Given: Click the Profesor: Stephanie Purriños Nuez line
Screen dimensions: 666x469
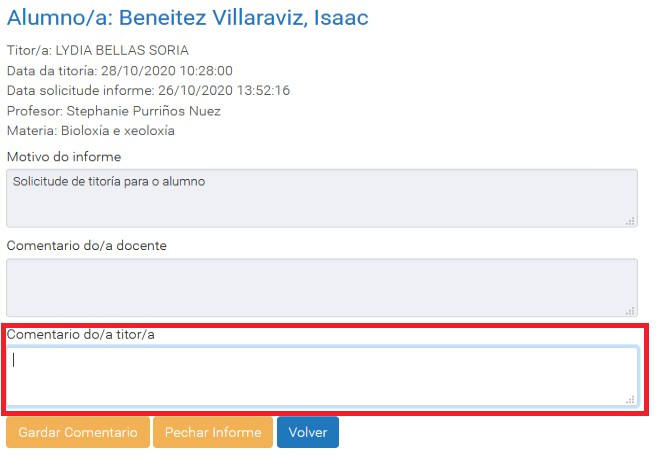Looking at the screenshot, I should point(114,111).
